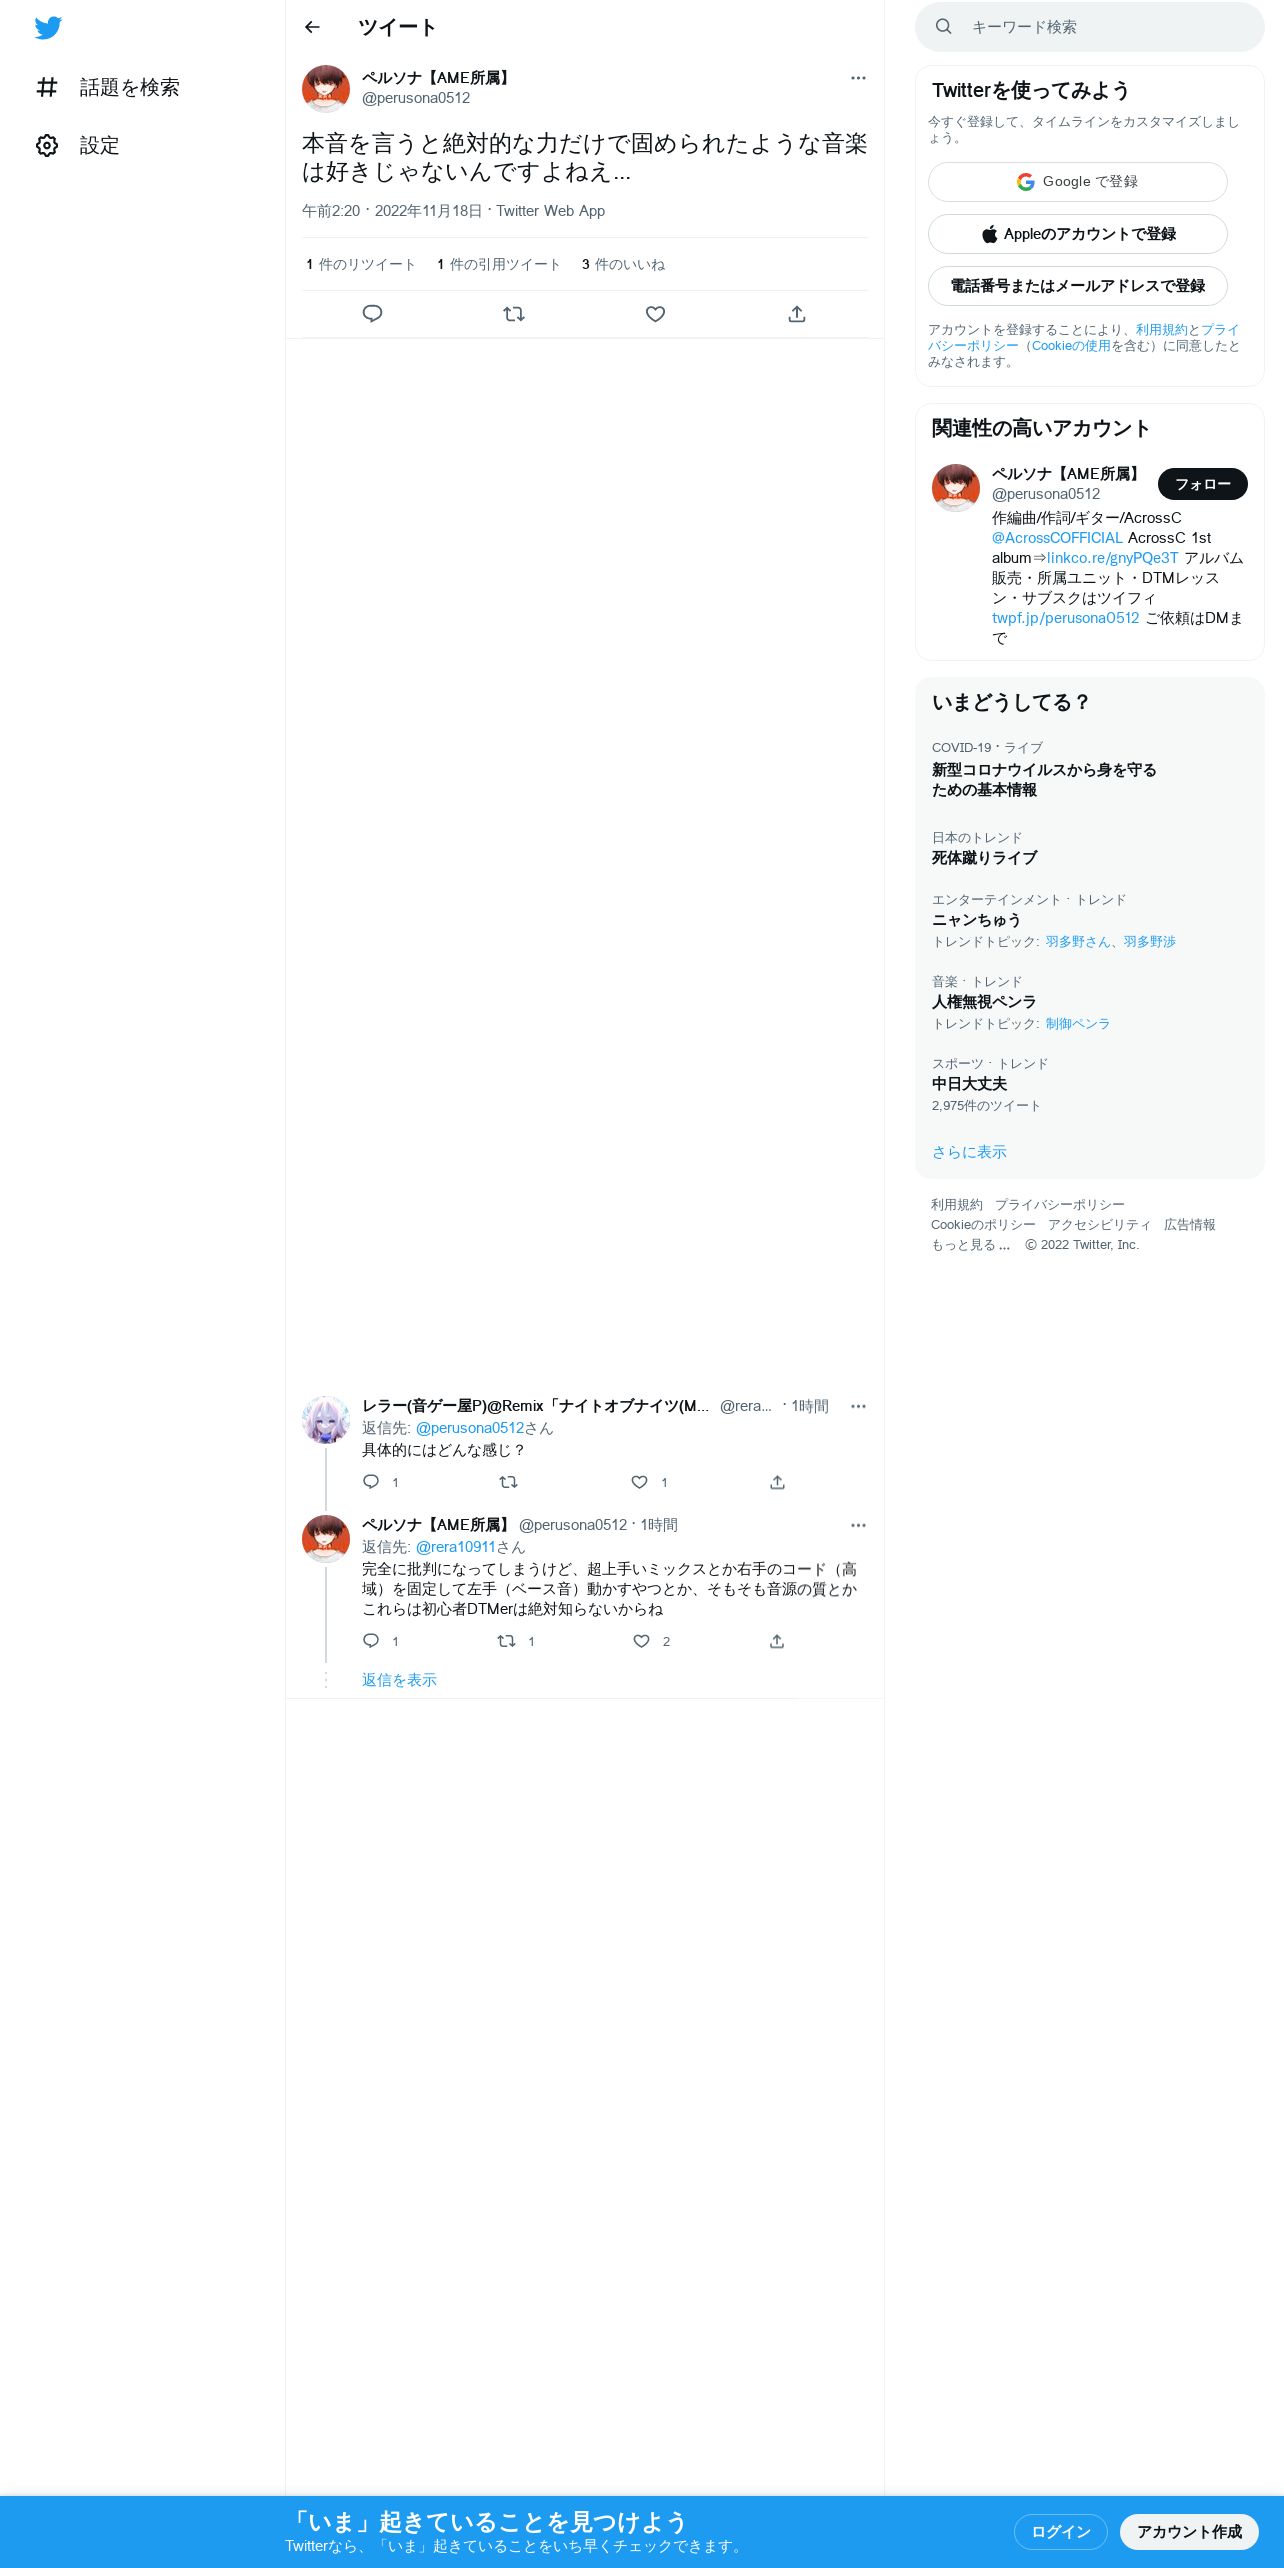Sign up with the Google で登録 button
1284x2568 pixels.
pyautogui.click(x=1078, y=182)
